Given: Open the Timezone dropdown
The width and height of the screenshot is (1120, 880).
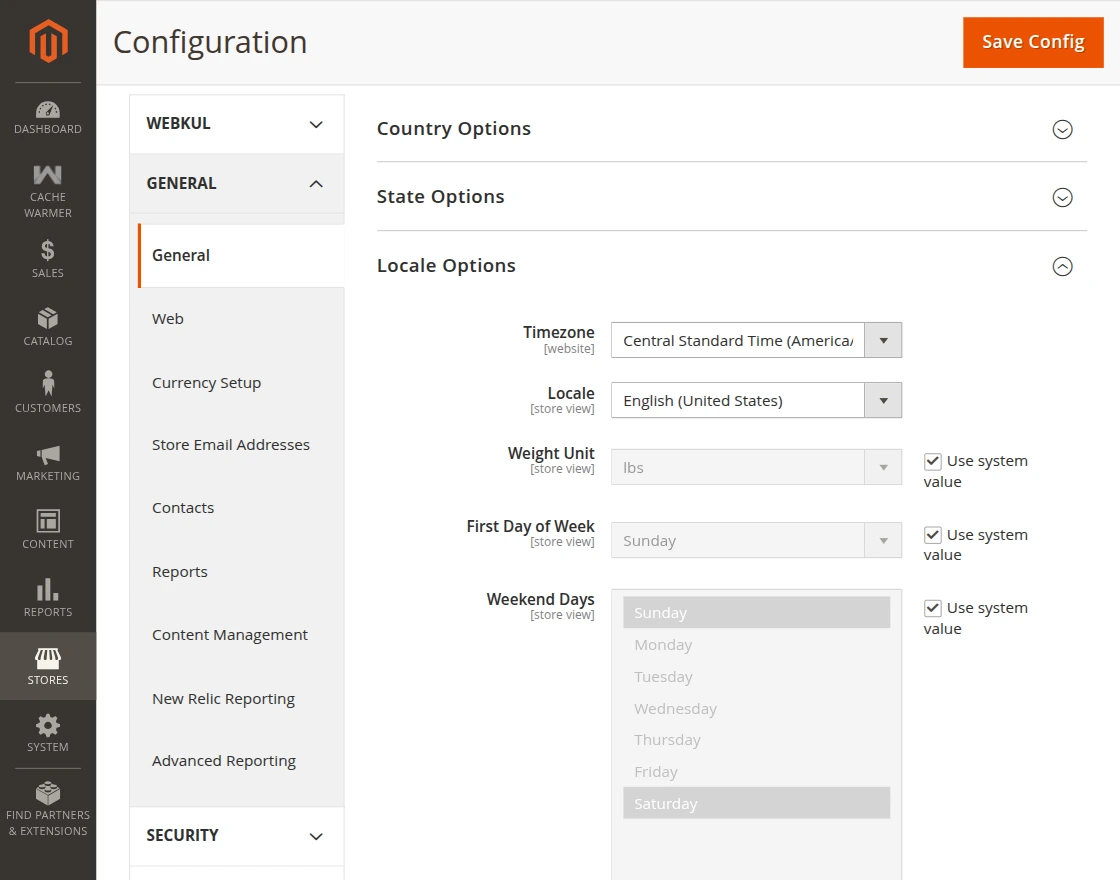Looking at the screenshot, I should click(882, 340).
